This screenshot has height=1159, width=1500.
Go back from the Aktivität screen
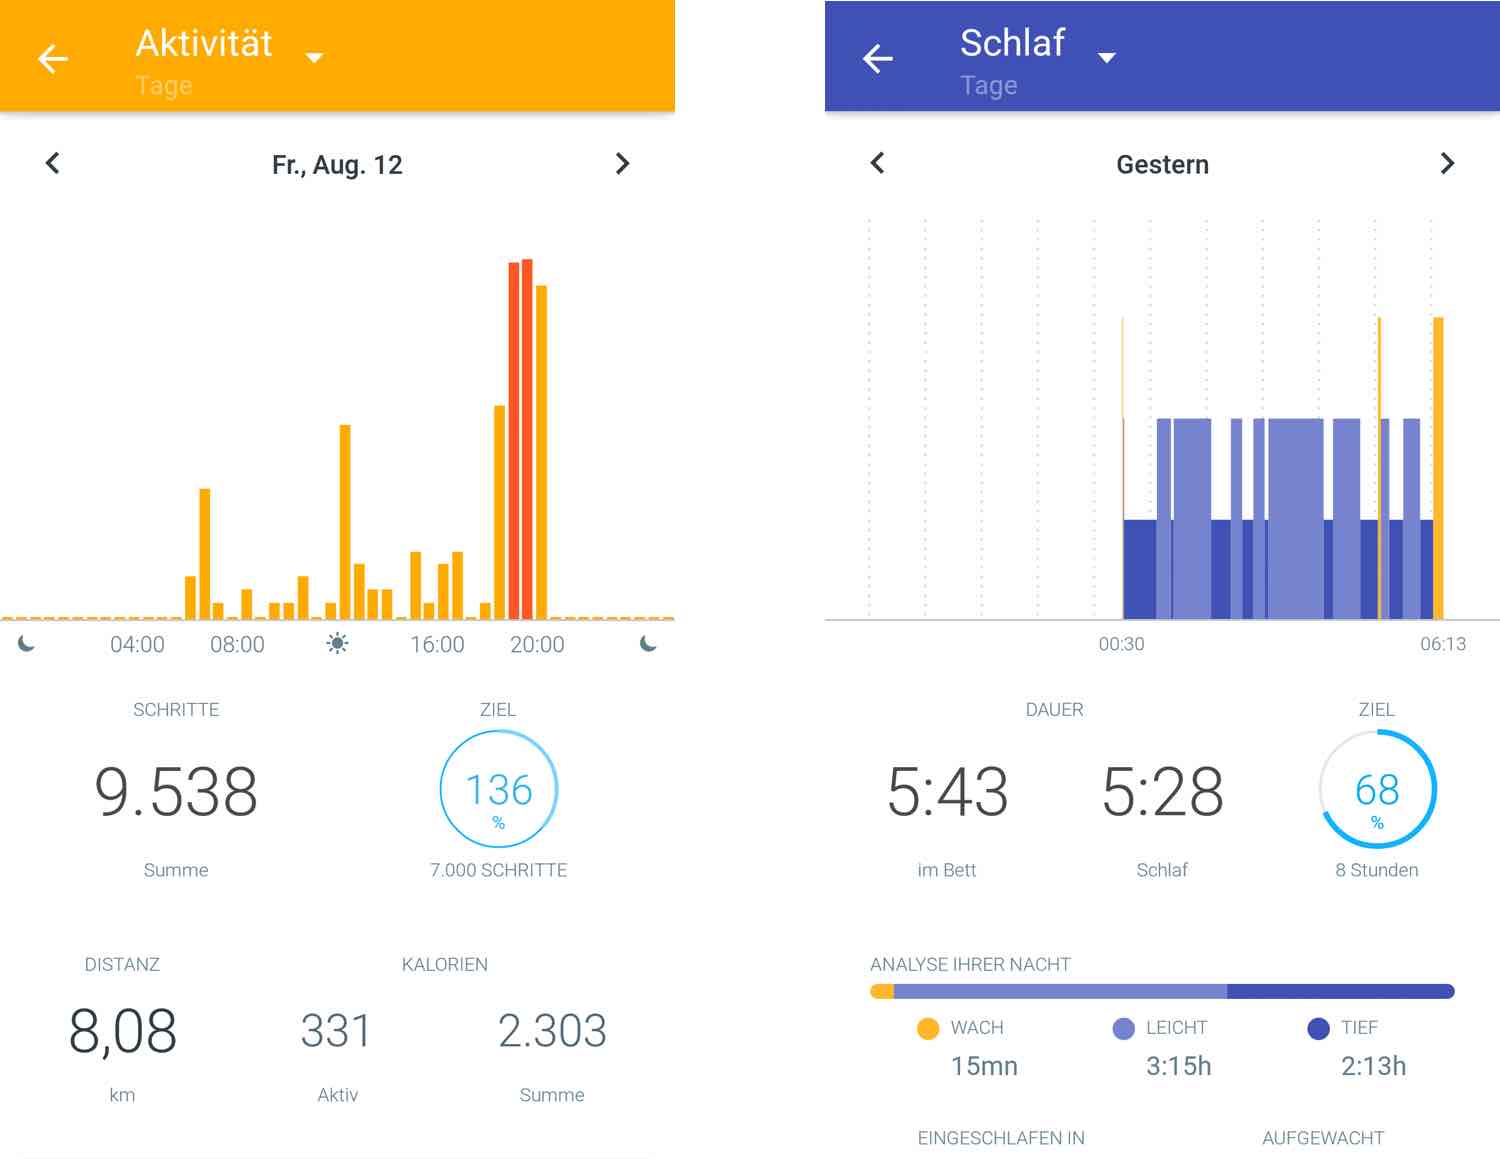pos(53,59)
